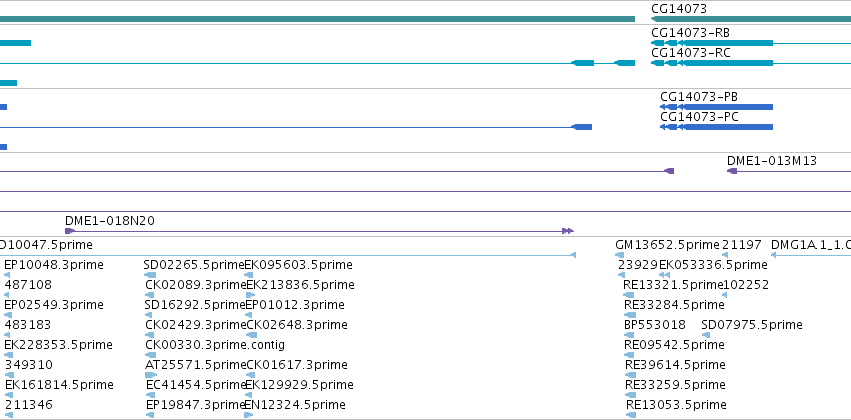Select the RE13053.5prime EST label
Viewport: 851px width, 420px height.
pyautogui.click(x=676, y=405)
